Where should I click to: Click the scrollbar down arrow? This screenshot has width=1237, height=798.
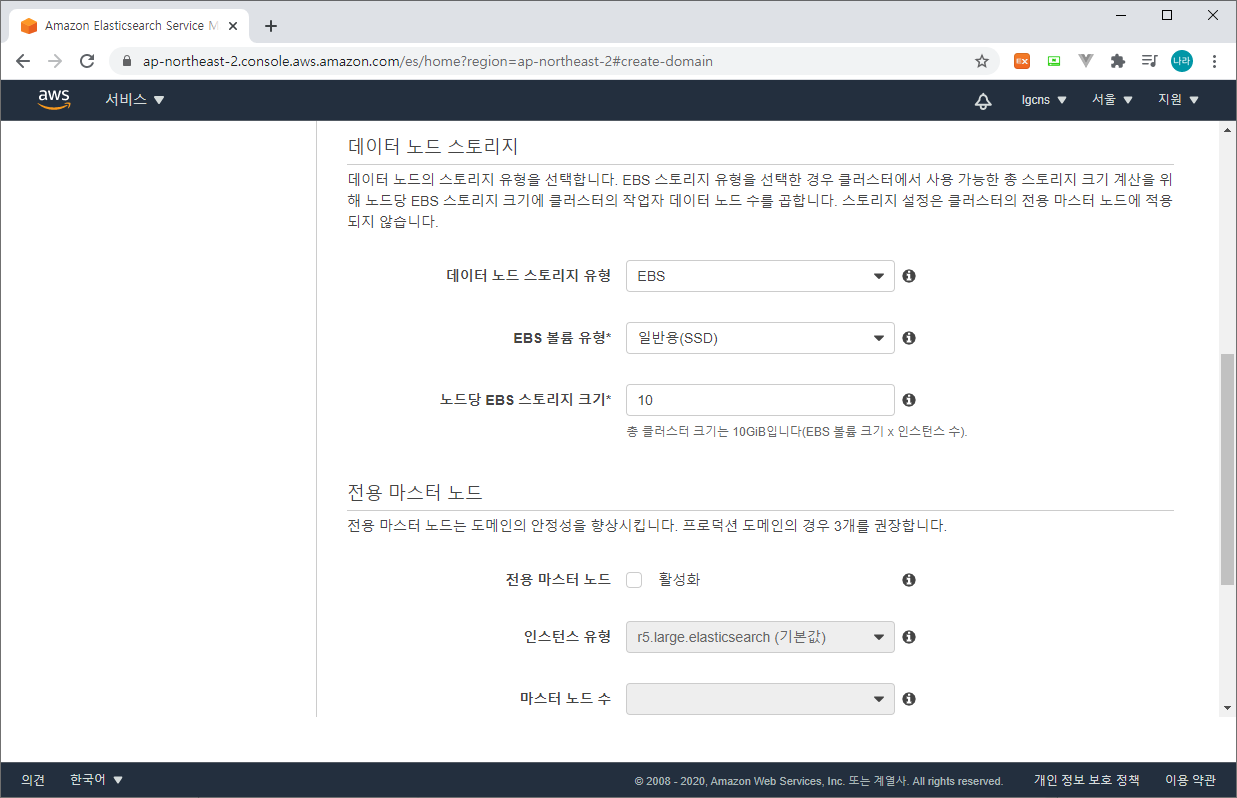tap(1228, 708)
